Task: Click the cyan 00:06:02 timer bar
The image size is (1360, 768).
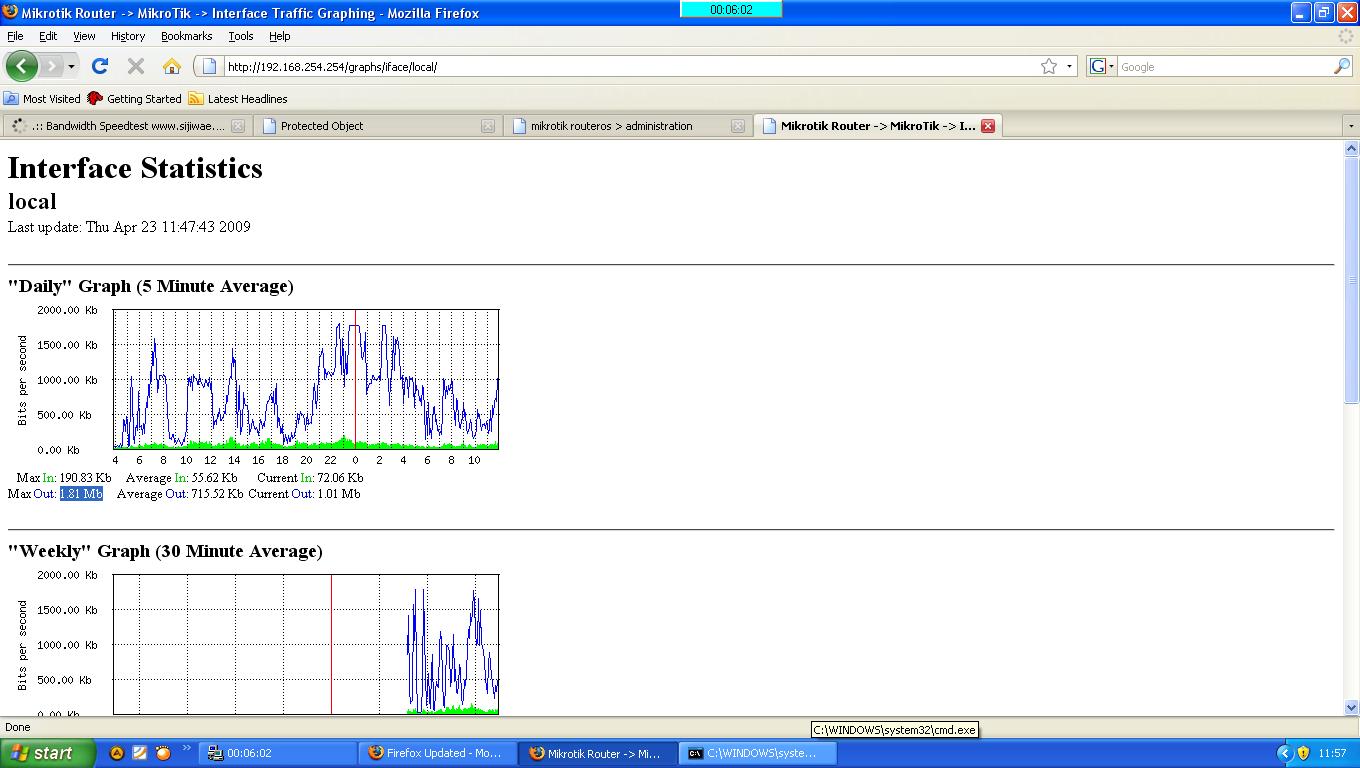Action: tap(731, 9)
